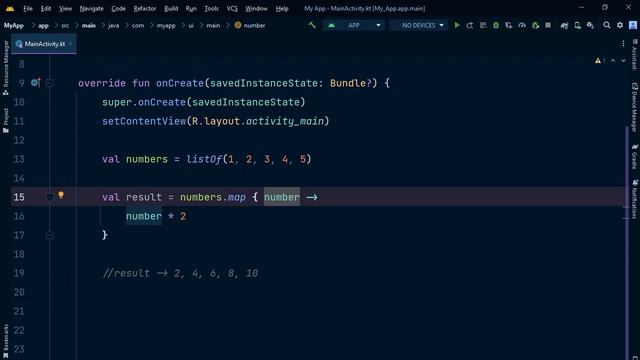The image size is (640, 360).
Task: Click the override gutter icon on line 9
Action: pos(36,83)
